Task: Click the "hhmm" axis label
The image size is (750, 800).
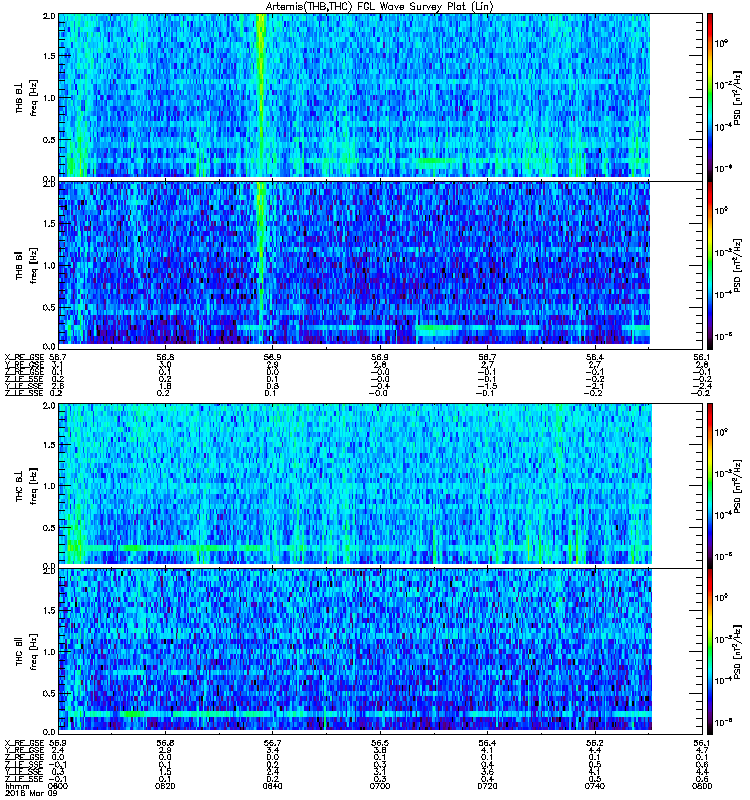Action: 16,787
